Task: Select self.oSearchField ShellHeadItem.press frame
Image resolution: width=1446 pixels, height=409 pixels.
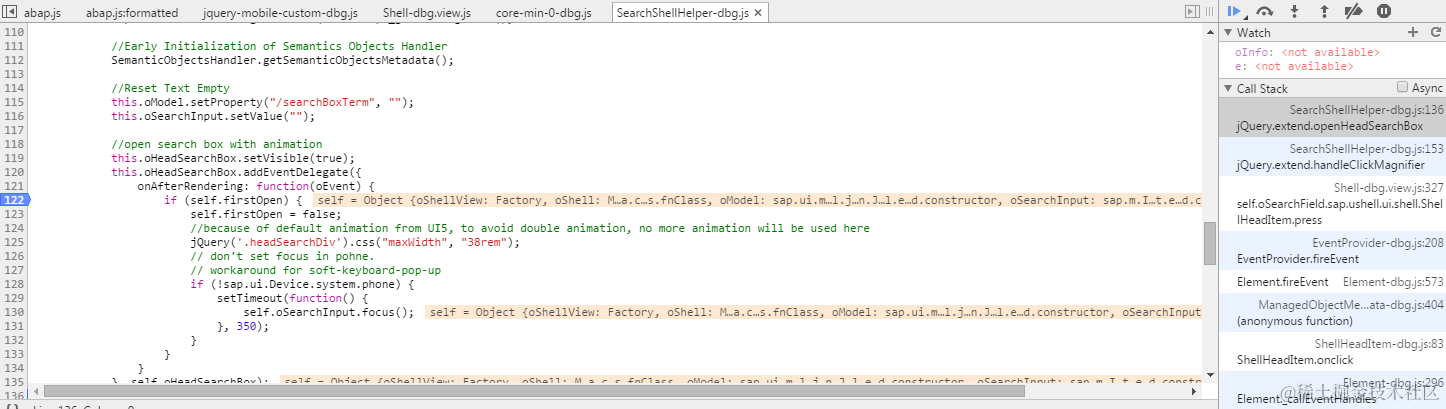Action: pos(1332,202)
